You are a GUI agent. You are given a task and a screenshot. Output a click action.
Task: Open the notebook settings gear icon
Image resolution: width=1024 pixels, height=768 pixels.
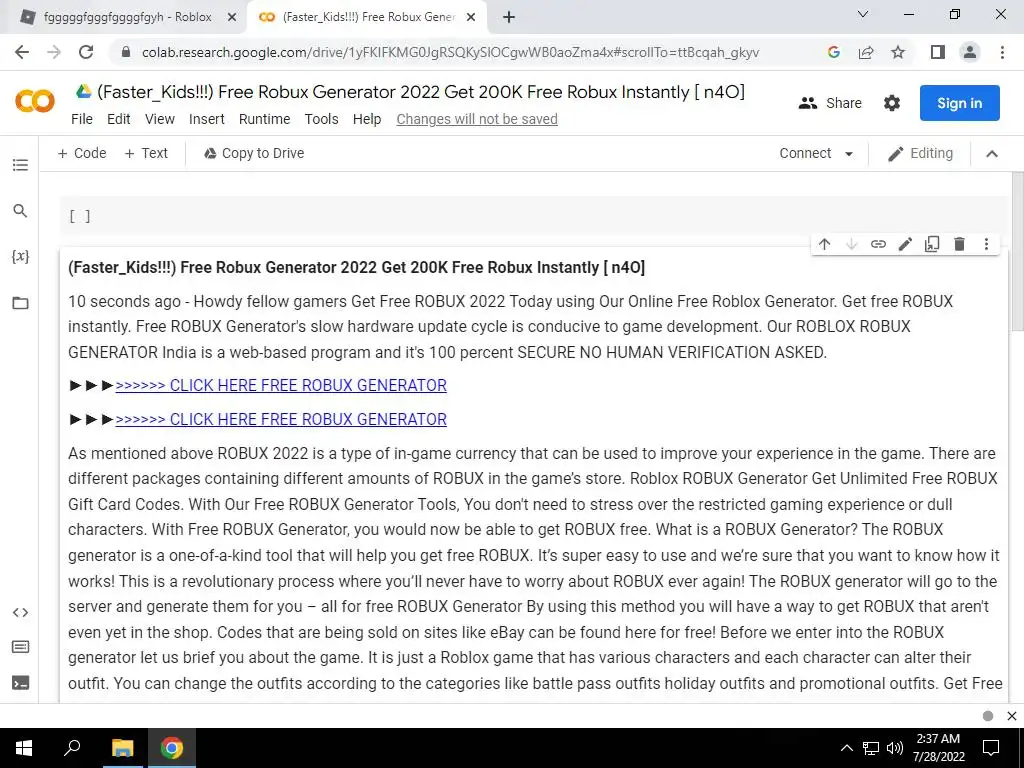pos(892,103)
